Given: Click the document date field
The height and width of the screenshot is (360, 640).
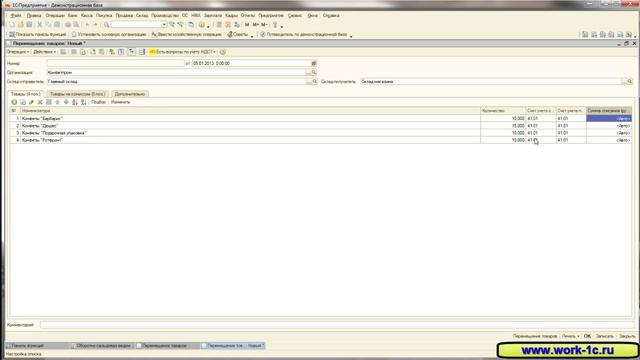Looking at the screenshot, I should (x=251, y=63).
